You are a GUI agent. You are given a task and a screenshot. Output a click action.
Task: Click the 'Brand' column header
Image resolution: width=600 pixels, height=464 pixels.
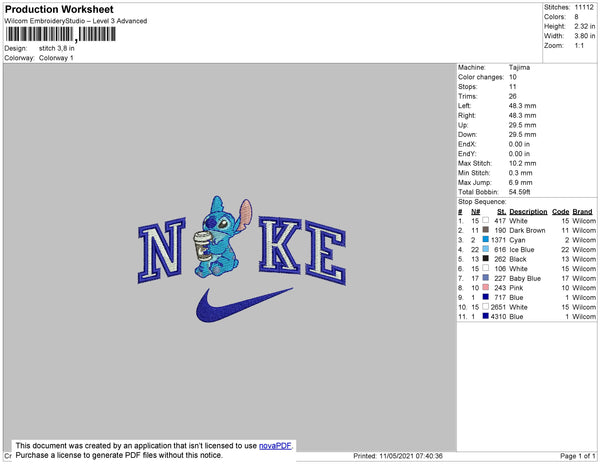pyautogui.click(x=582, y=212)
